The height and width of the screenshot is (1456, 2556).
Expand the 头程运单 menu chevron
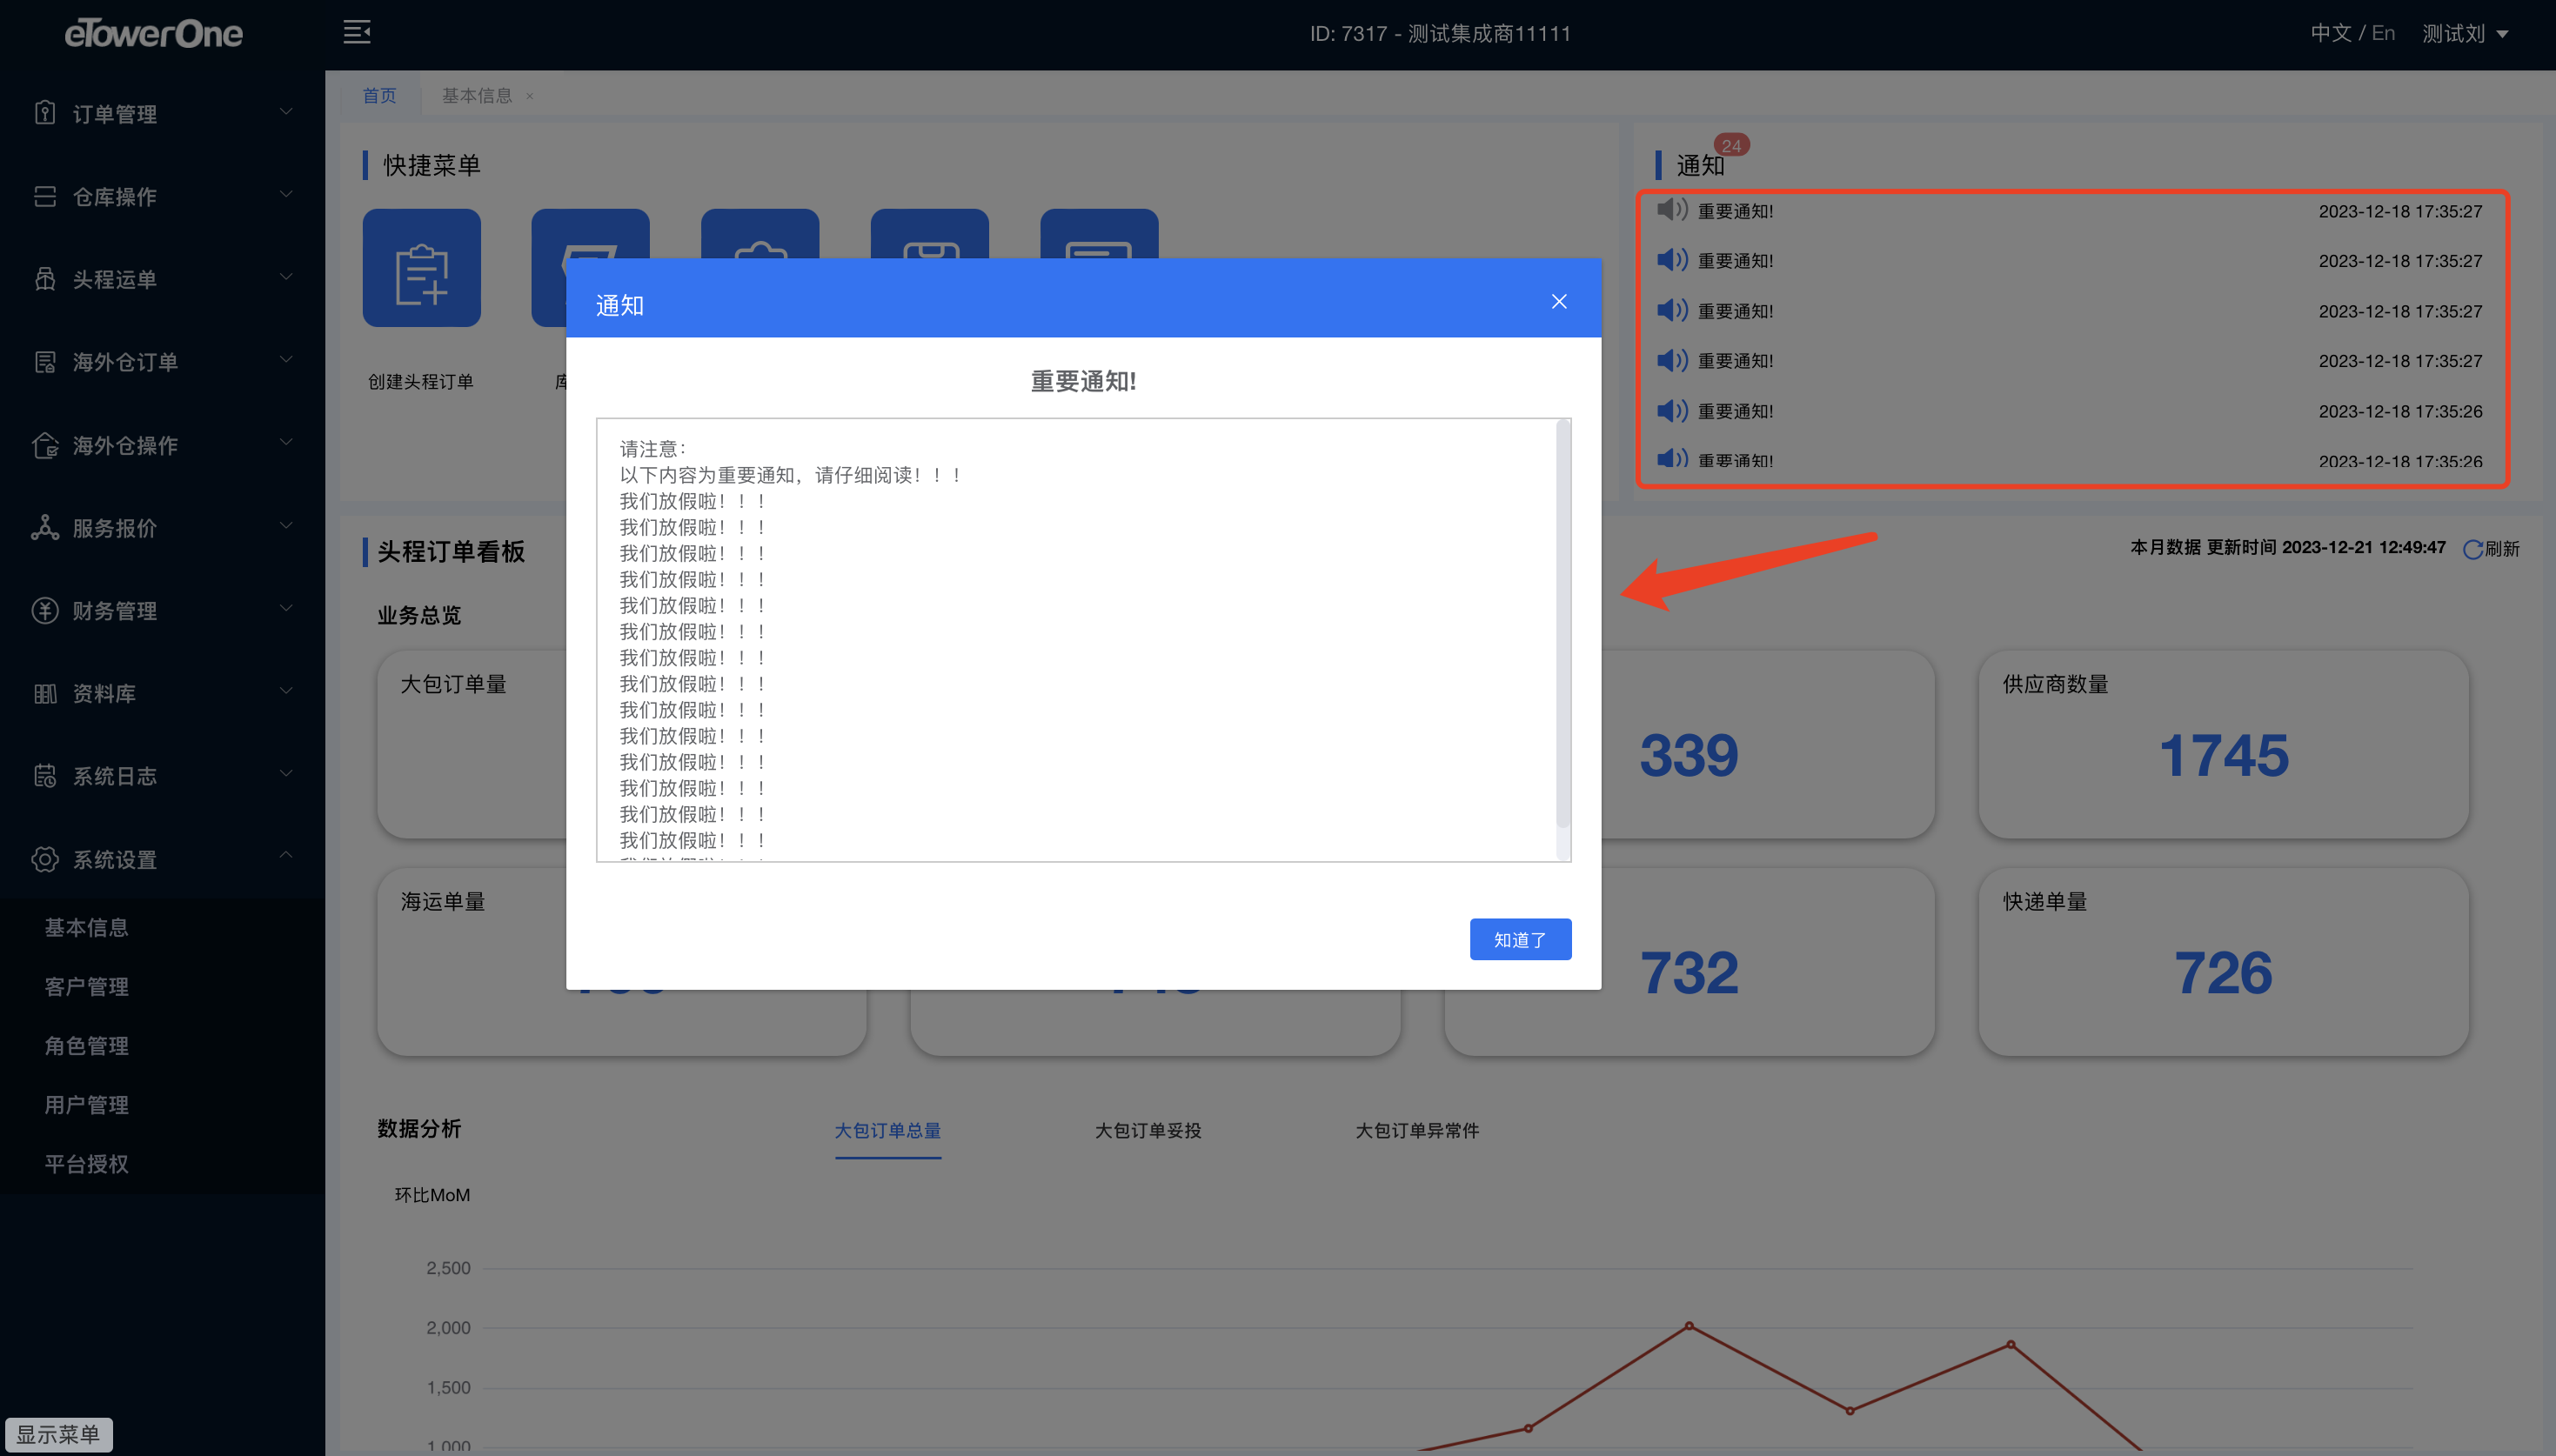(286, 277)
